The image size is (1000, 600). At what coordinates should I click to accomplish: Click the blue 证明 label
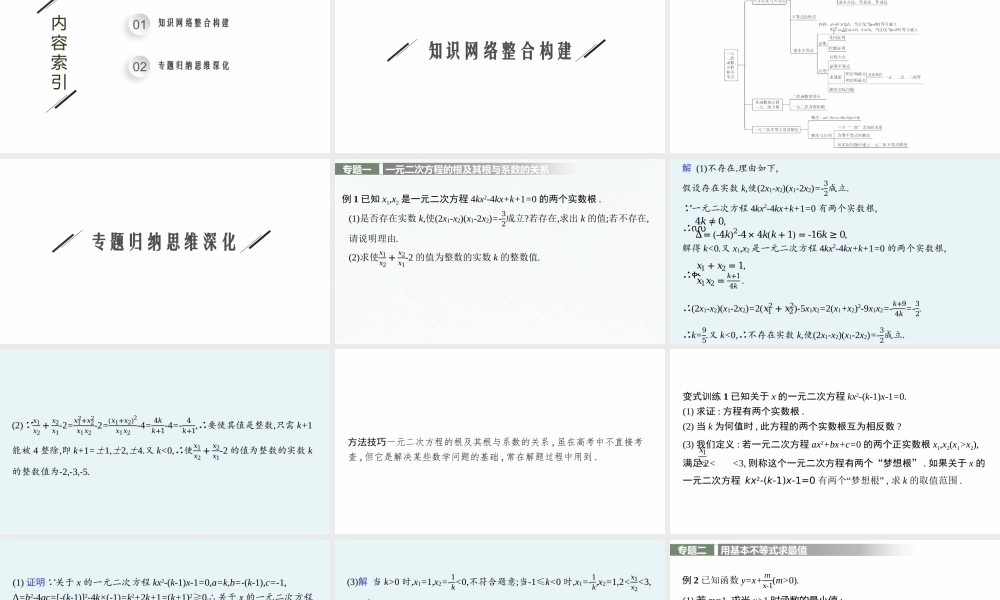36,582
